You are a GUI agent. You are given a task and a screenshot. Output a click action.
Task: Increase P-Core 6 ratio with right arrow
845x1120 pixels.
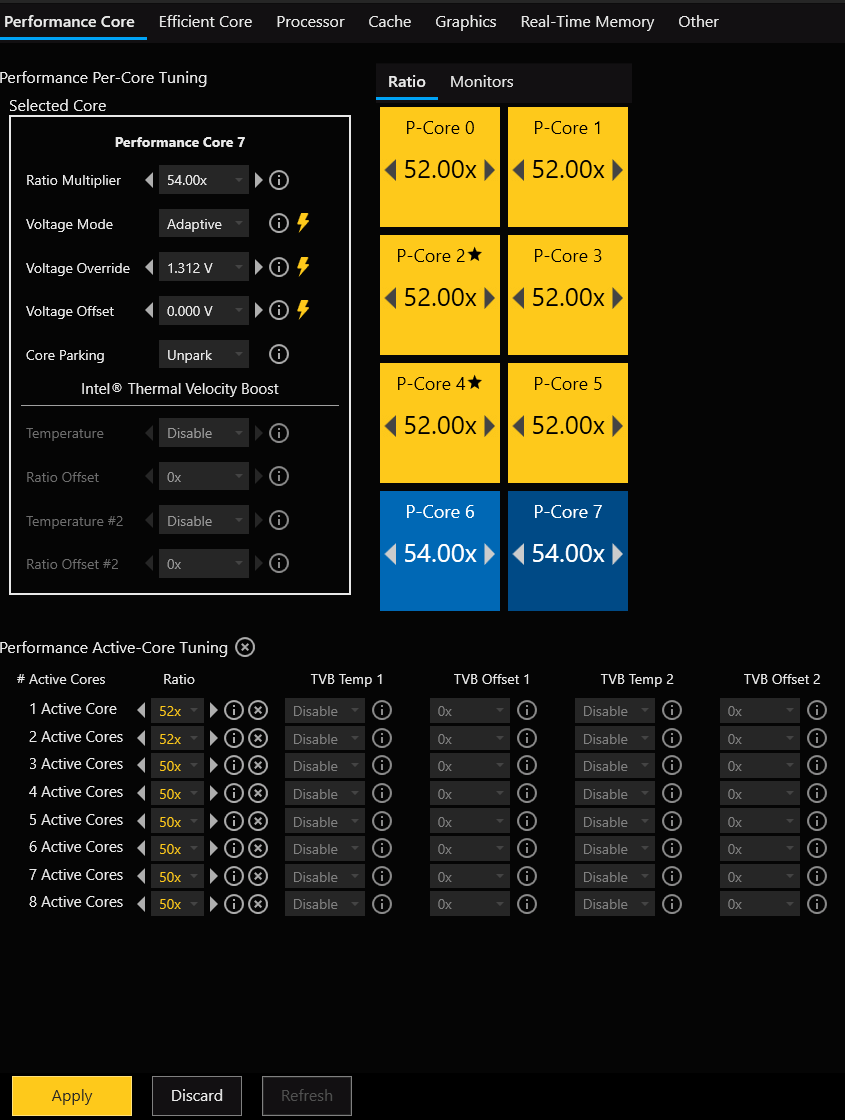coord(489,554)
